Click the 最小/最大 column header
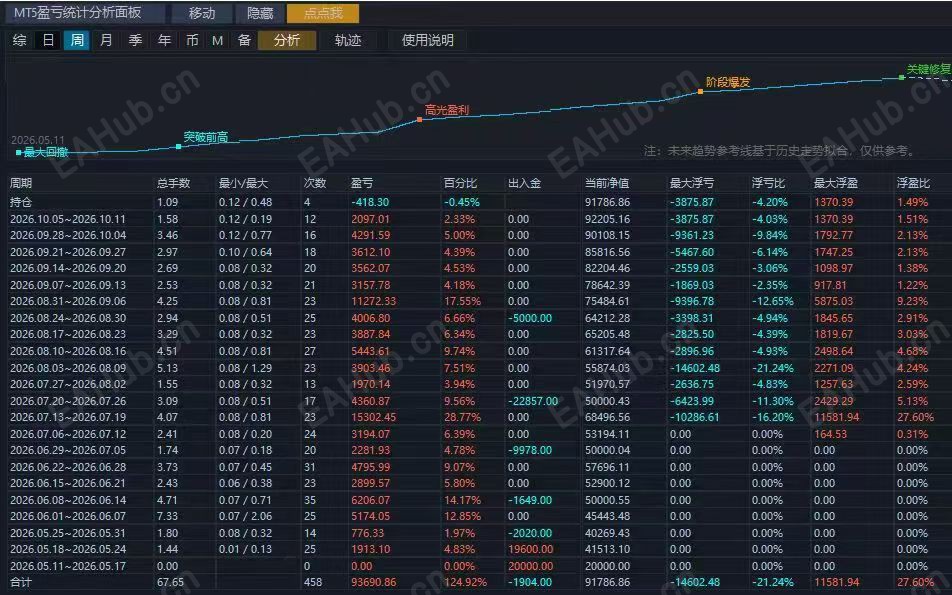Viewport: 952px width, 595px height. pyautogui.click(x=243, y=183)
